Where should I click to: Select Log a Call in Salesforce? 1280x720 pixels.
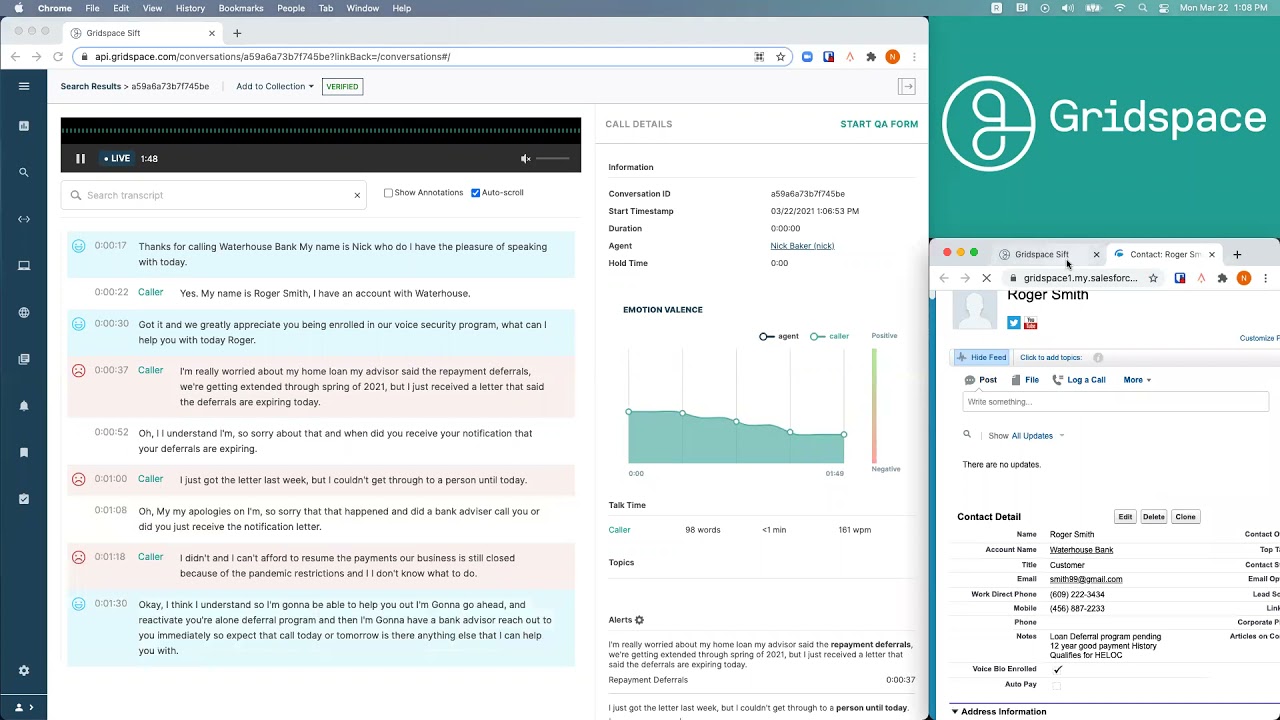(1078, 380)
